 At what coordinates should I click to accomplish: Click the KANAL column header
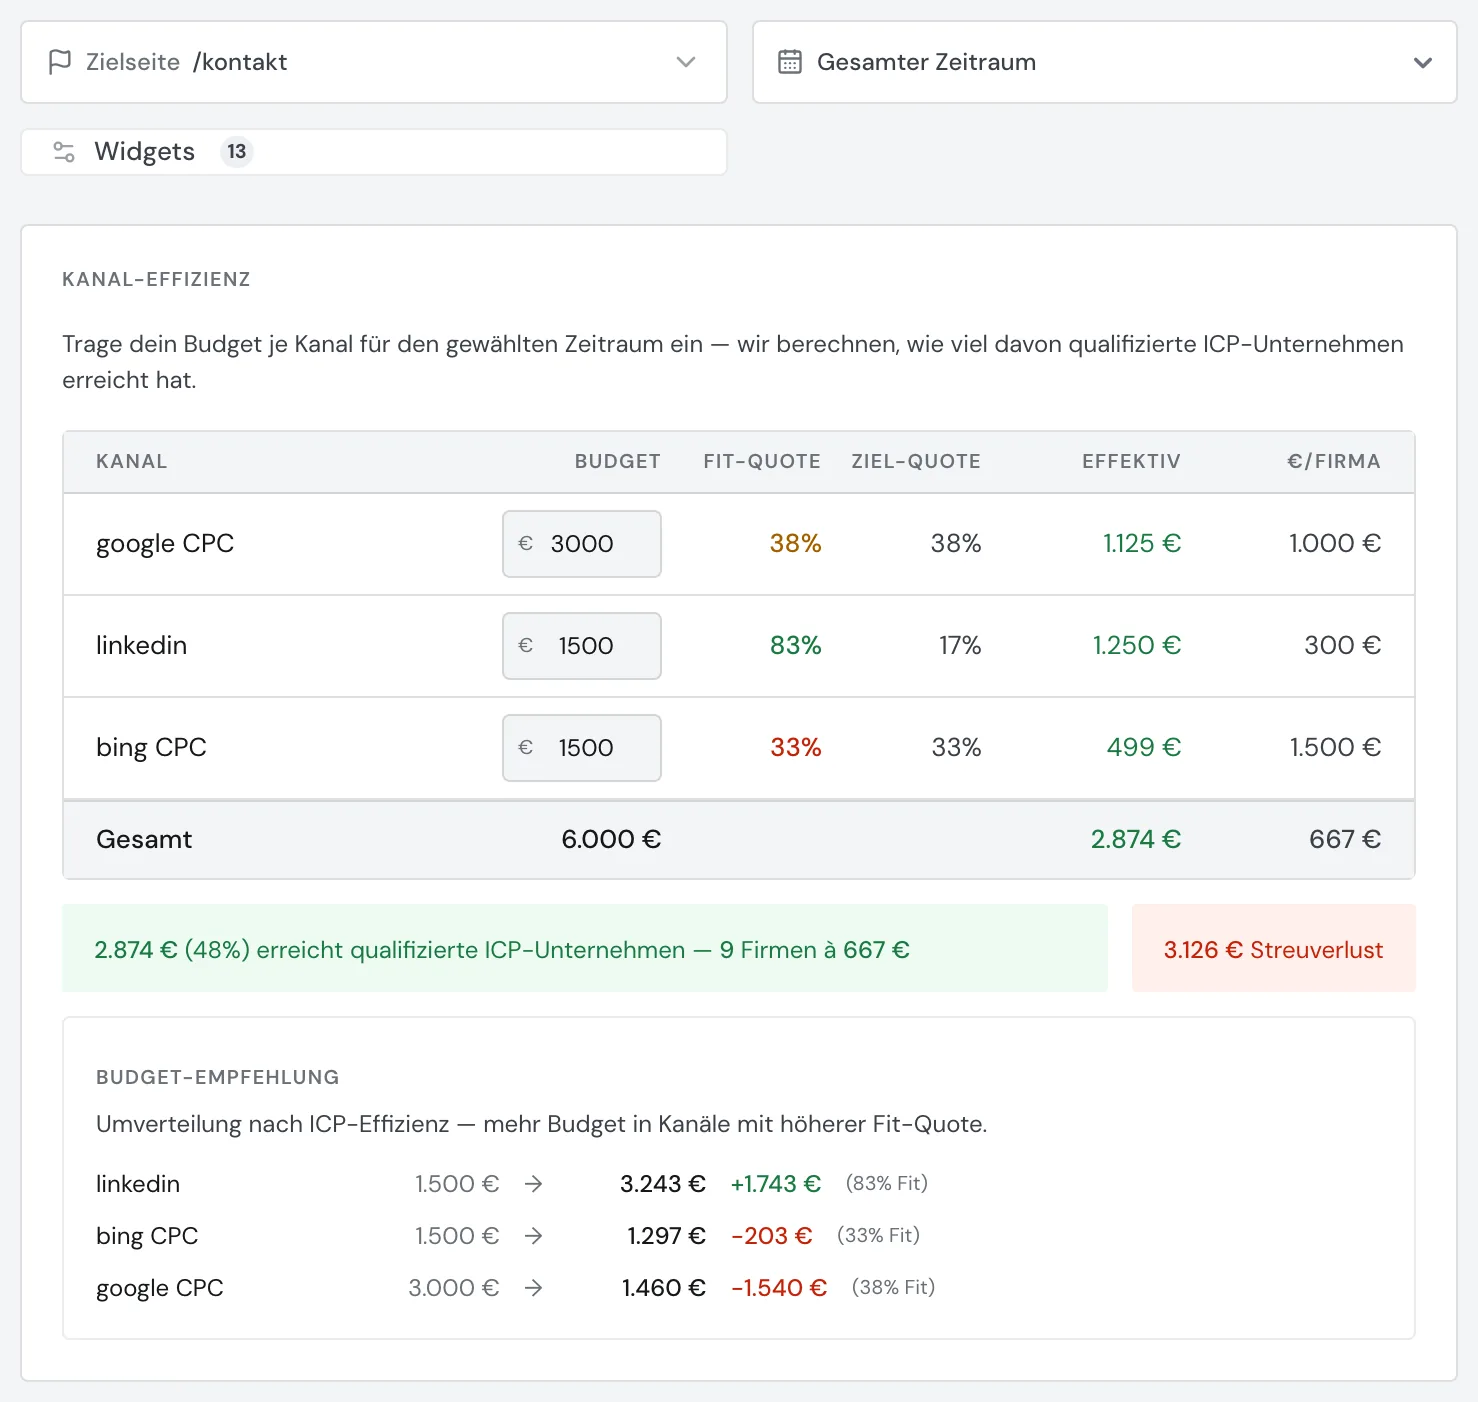(132, 462)
